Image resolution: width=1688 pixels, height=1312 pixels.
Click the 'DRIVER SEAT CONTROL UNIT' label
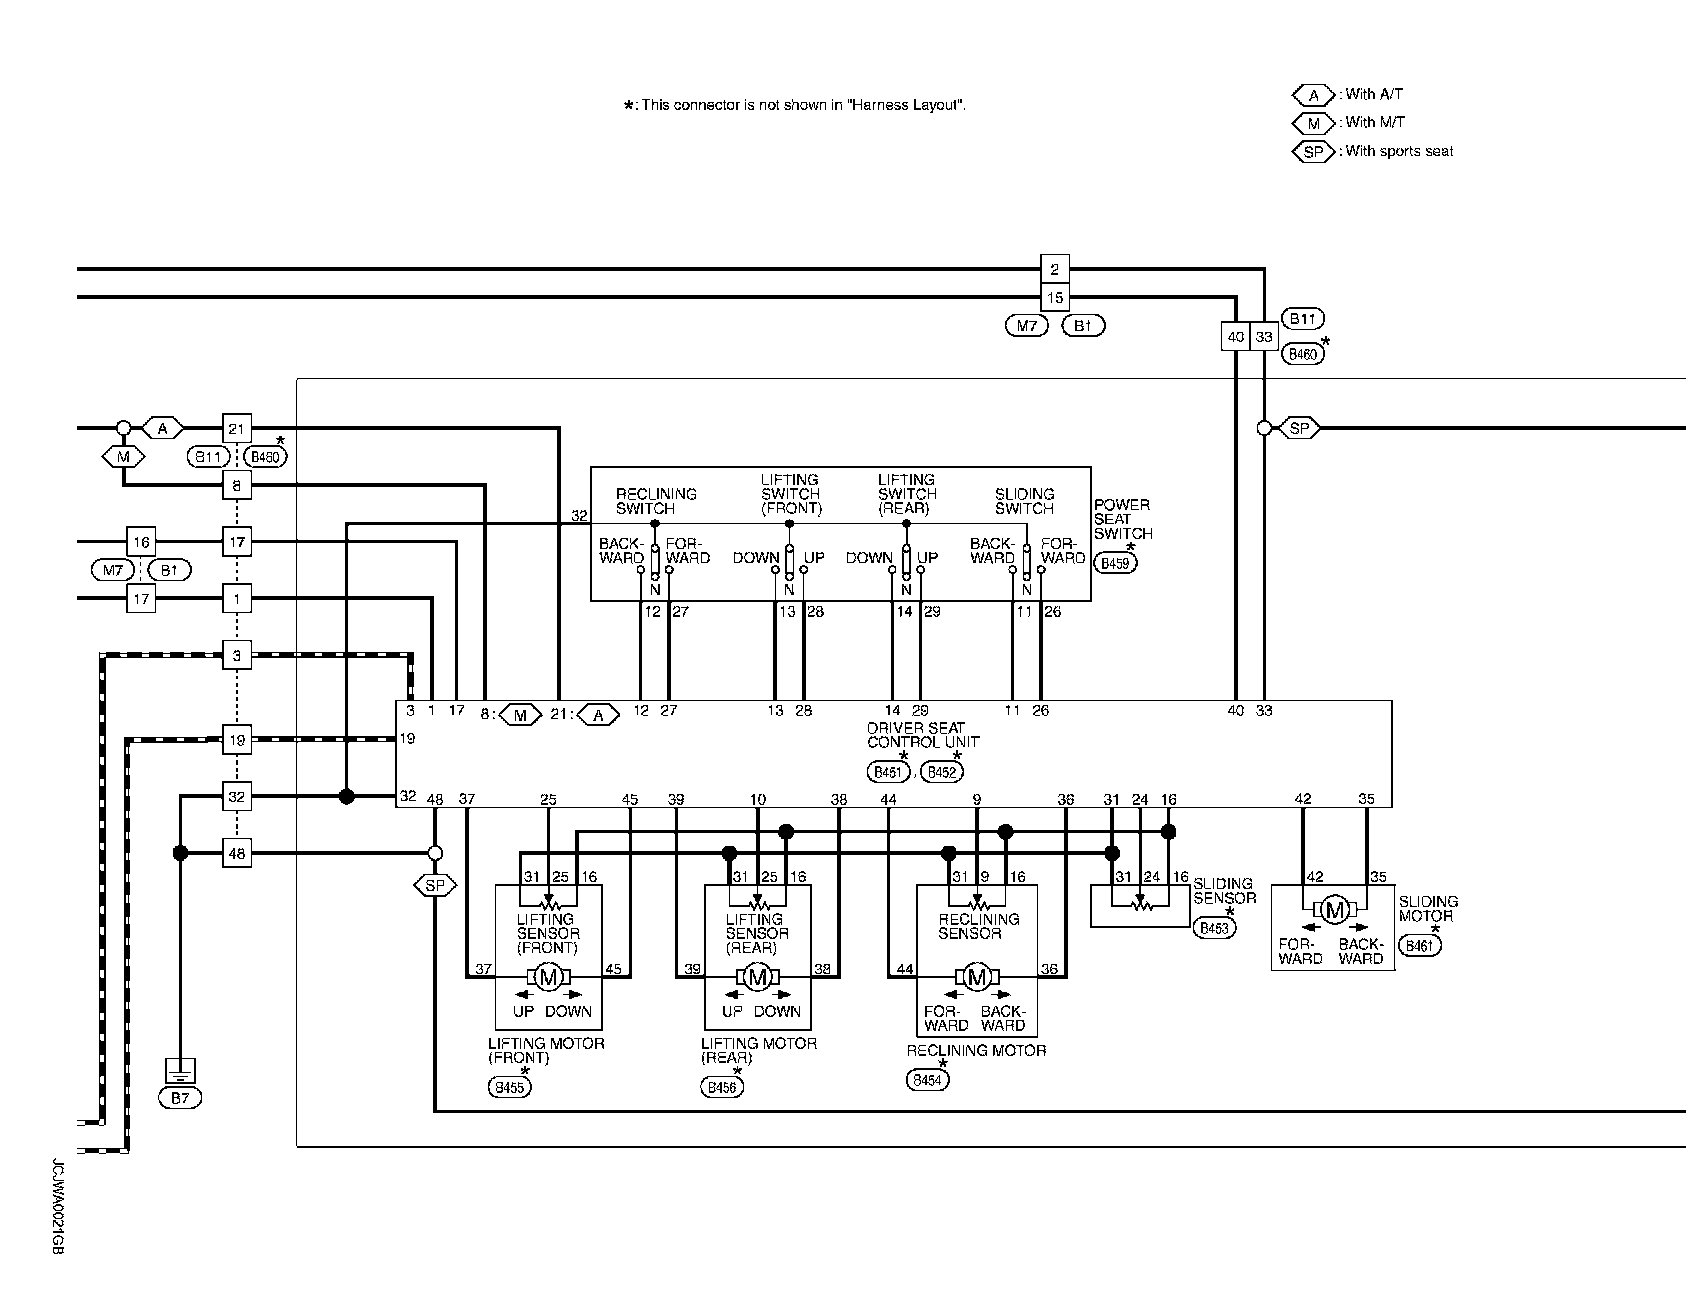[923, 735]
